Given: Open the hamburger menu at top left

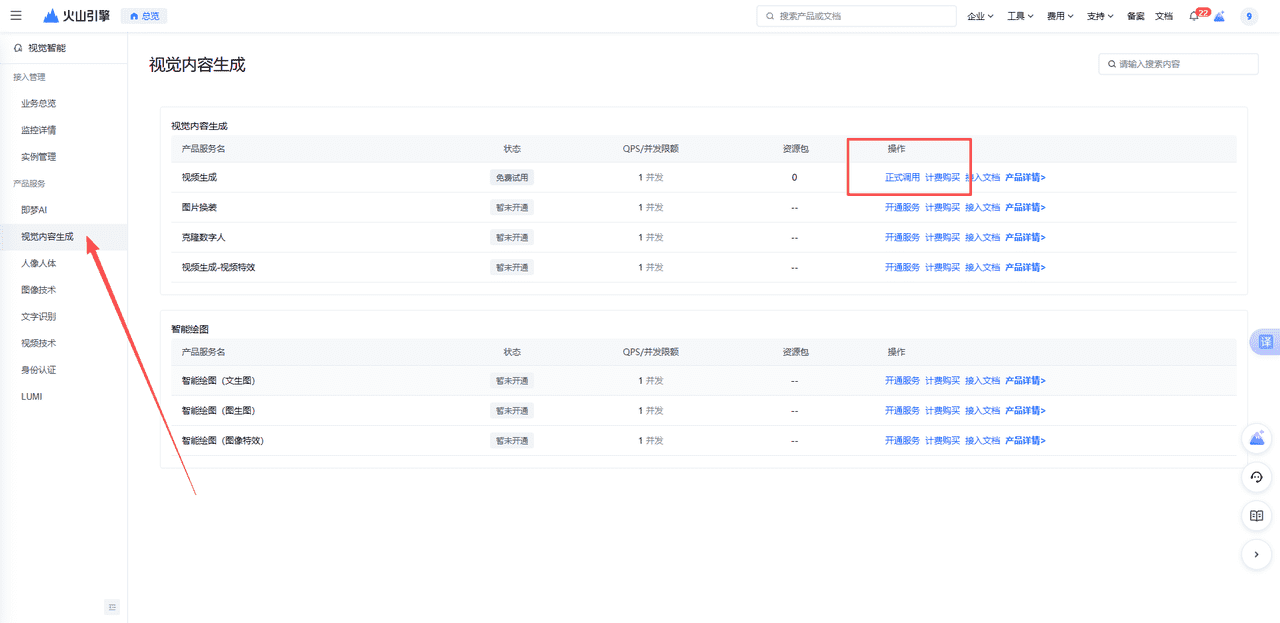Looking at the screenshot, I should pos(16,16).
